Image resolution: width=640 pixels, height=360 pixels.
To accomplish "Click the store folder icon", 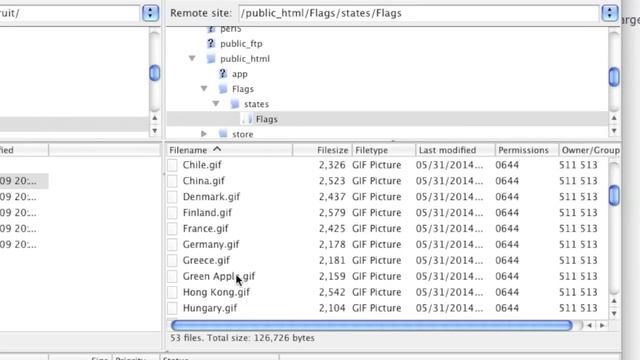I will point(223,134).
